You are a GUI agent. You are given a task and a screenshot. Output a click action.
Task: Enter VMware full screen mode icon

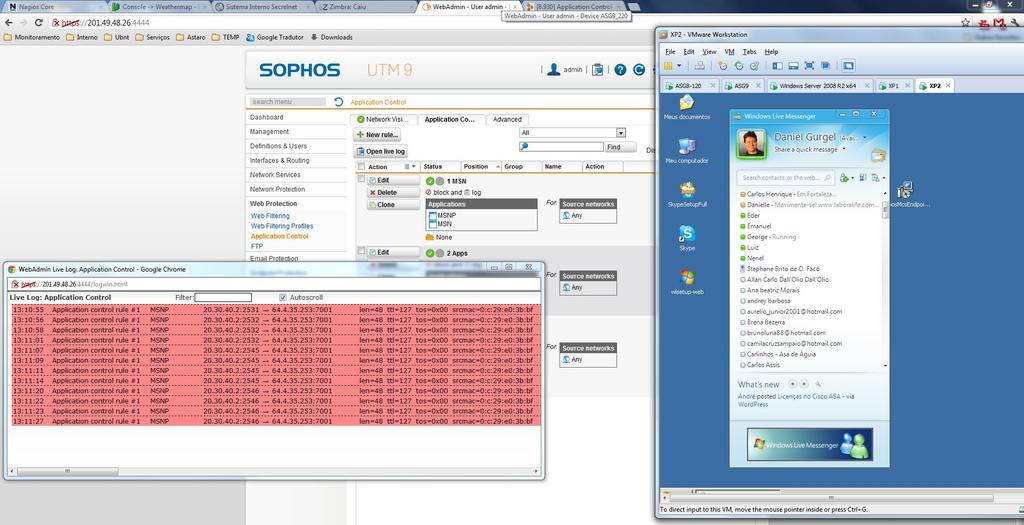click(x=809, y=66)
